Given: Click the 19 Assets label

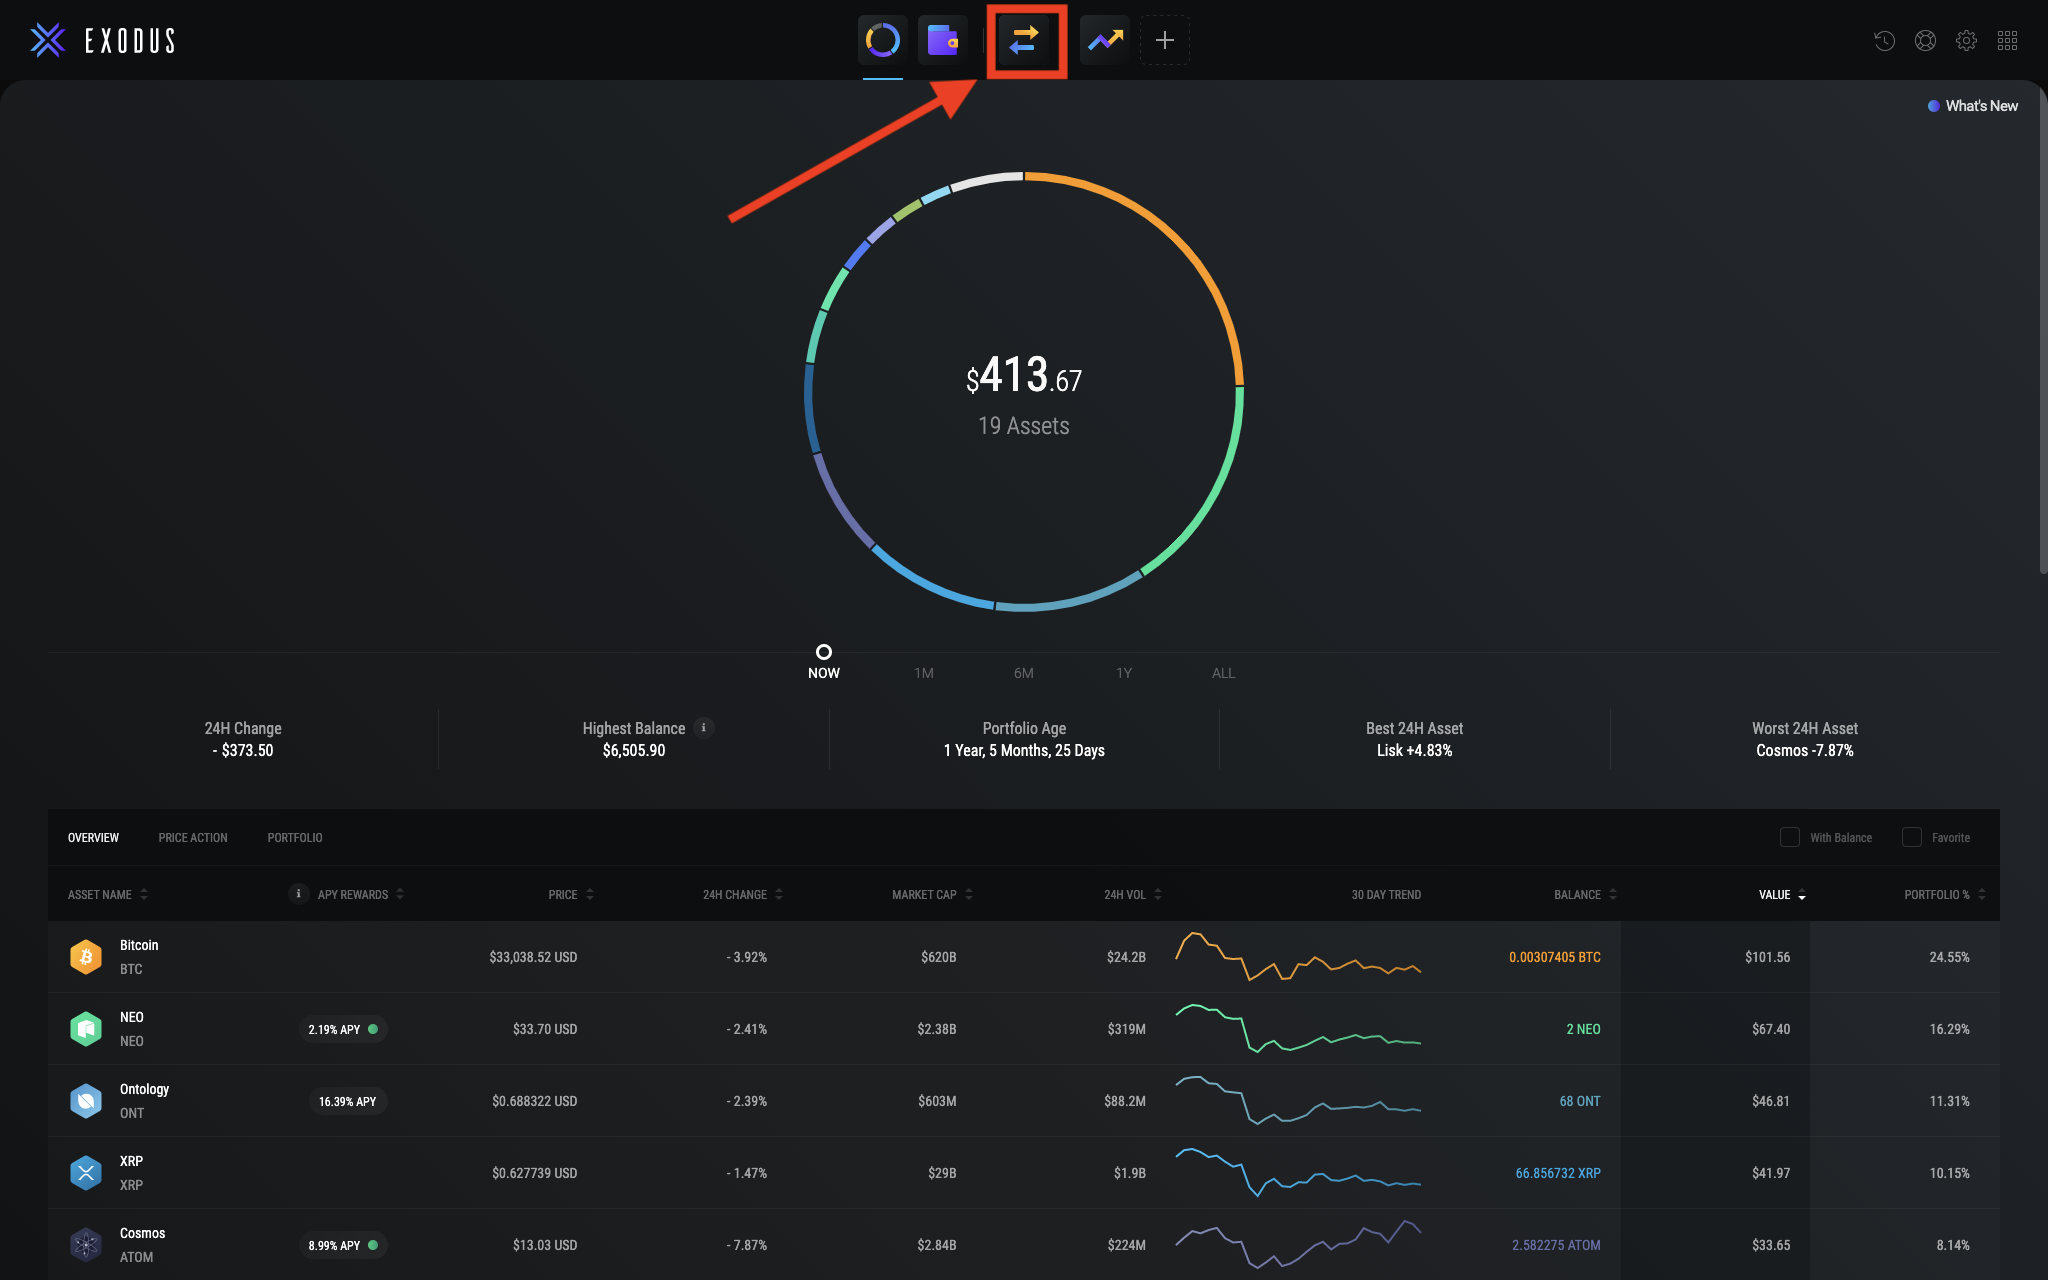Looking at the screenshot, I should 1024,426.
